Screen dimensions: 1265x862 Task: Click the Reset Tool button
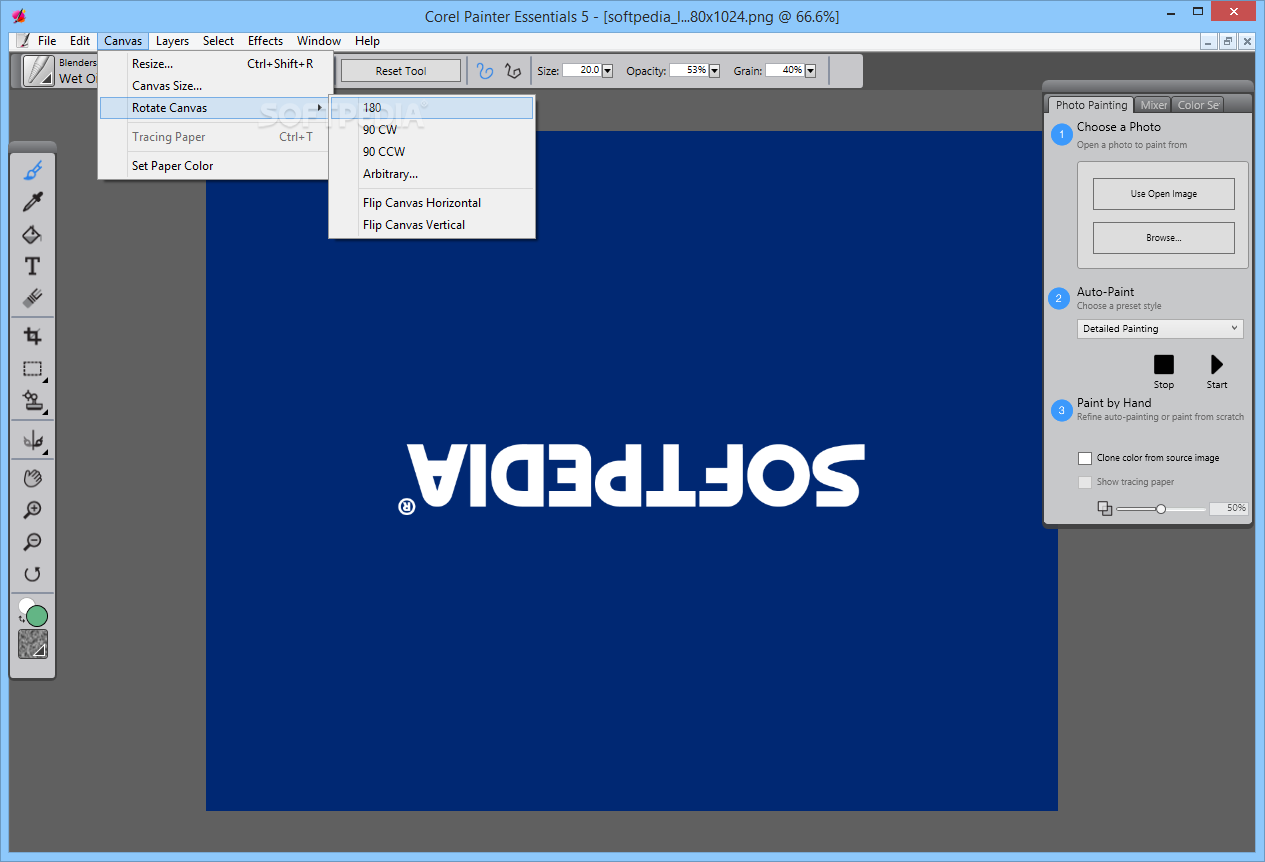coord(401,71)
